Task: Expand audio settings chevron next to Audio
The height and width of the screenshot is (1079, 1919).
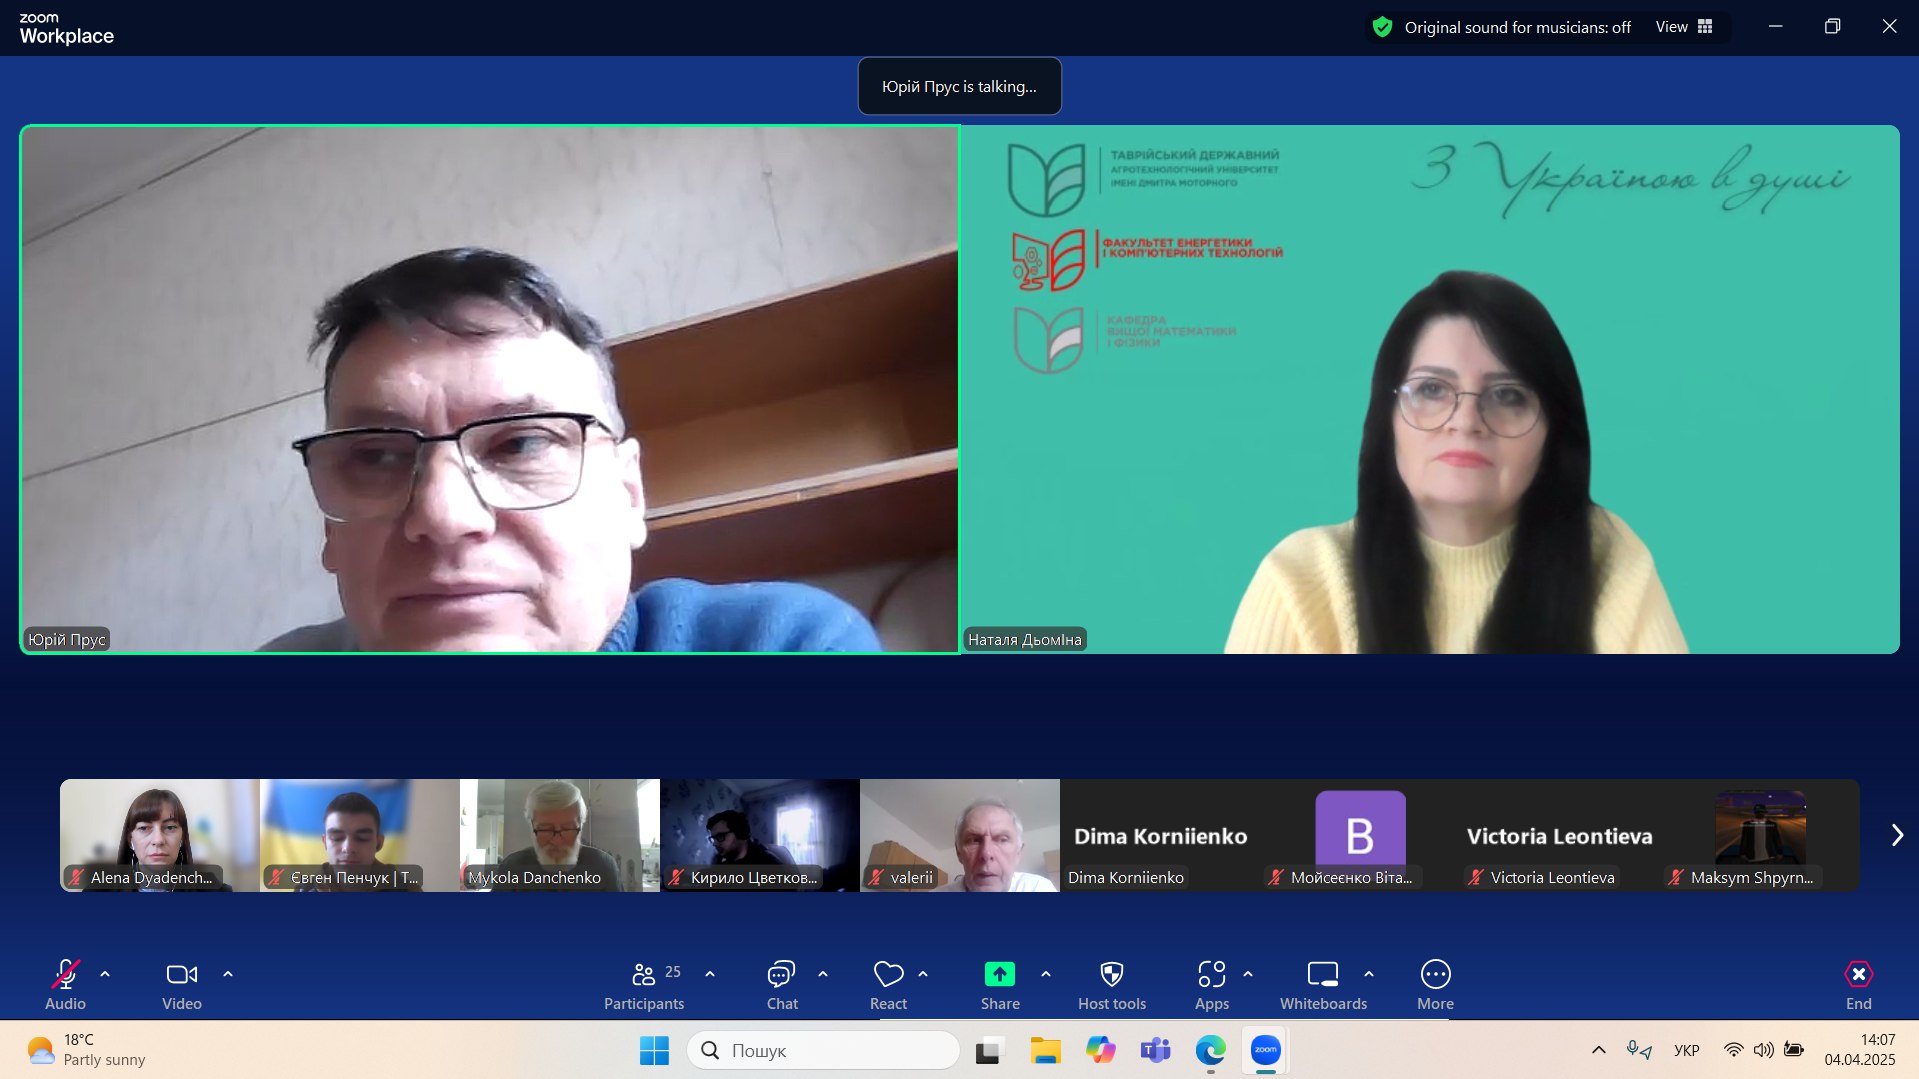Action: 105,974
